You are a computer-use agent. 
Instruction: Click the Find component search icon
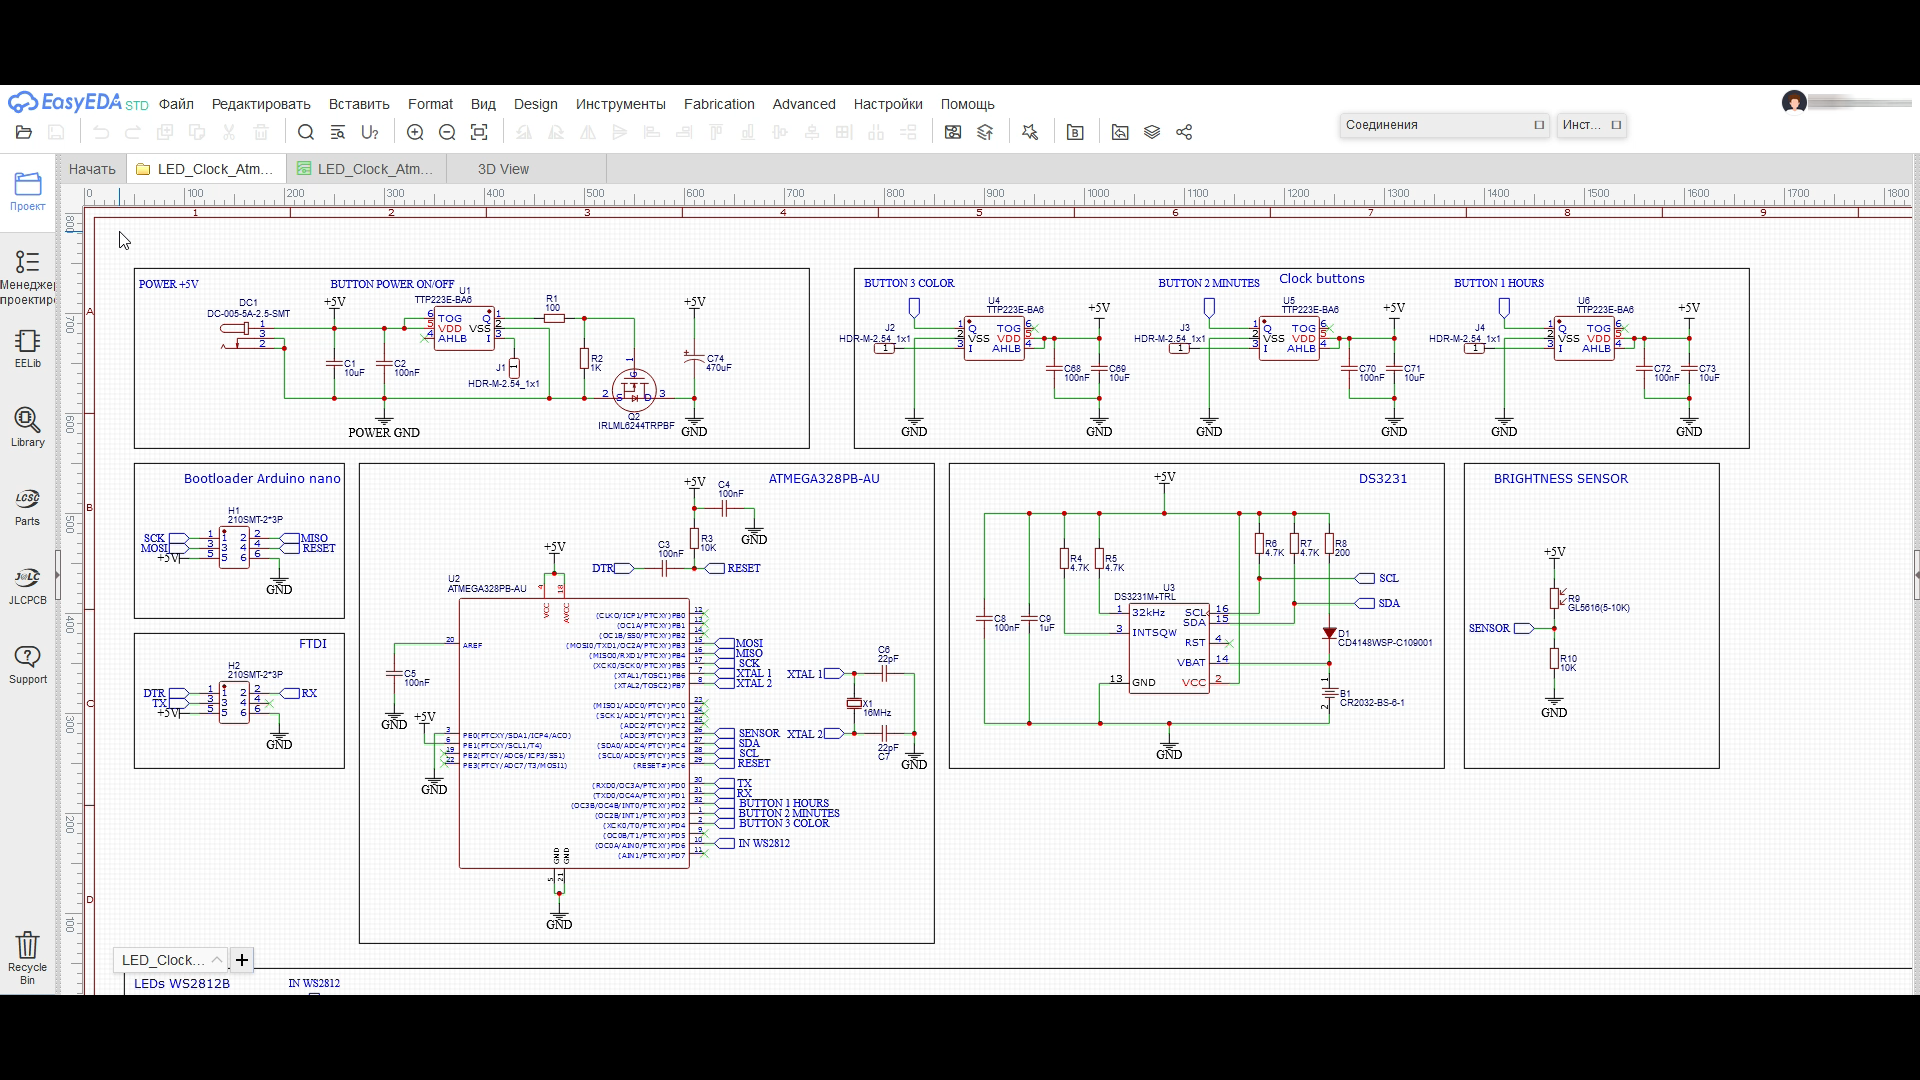pyautogui.click(x=306, y=132)
